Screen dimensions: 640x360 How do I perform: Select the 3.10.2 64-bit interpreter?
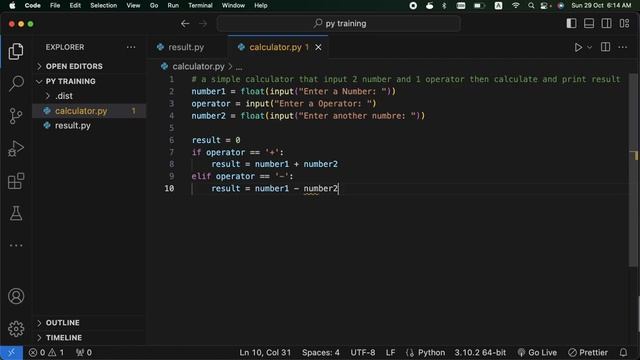pyautogui.click(x=480, y=352)
